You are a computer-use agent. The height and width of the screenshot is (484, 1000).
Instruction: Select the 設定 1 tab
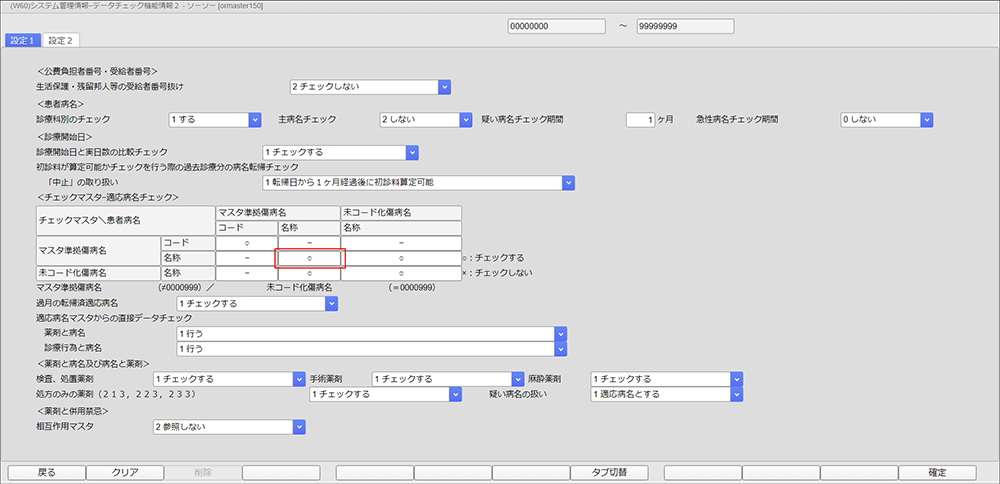(x=22, y=40)
